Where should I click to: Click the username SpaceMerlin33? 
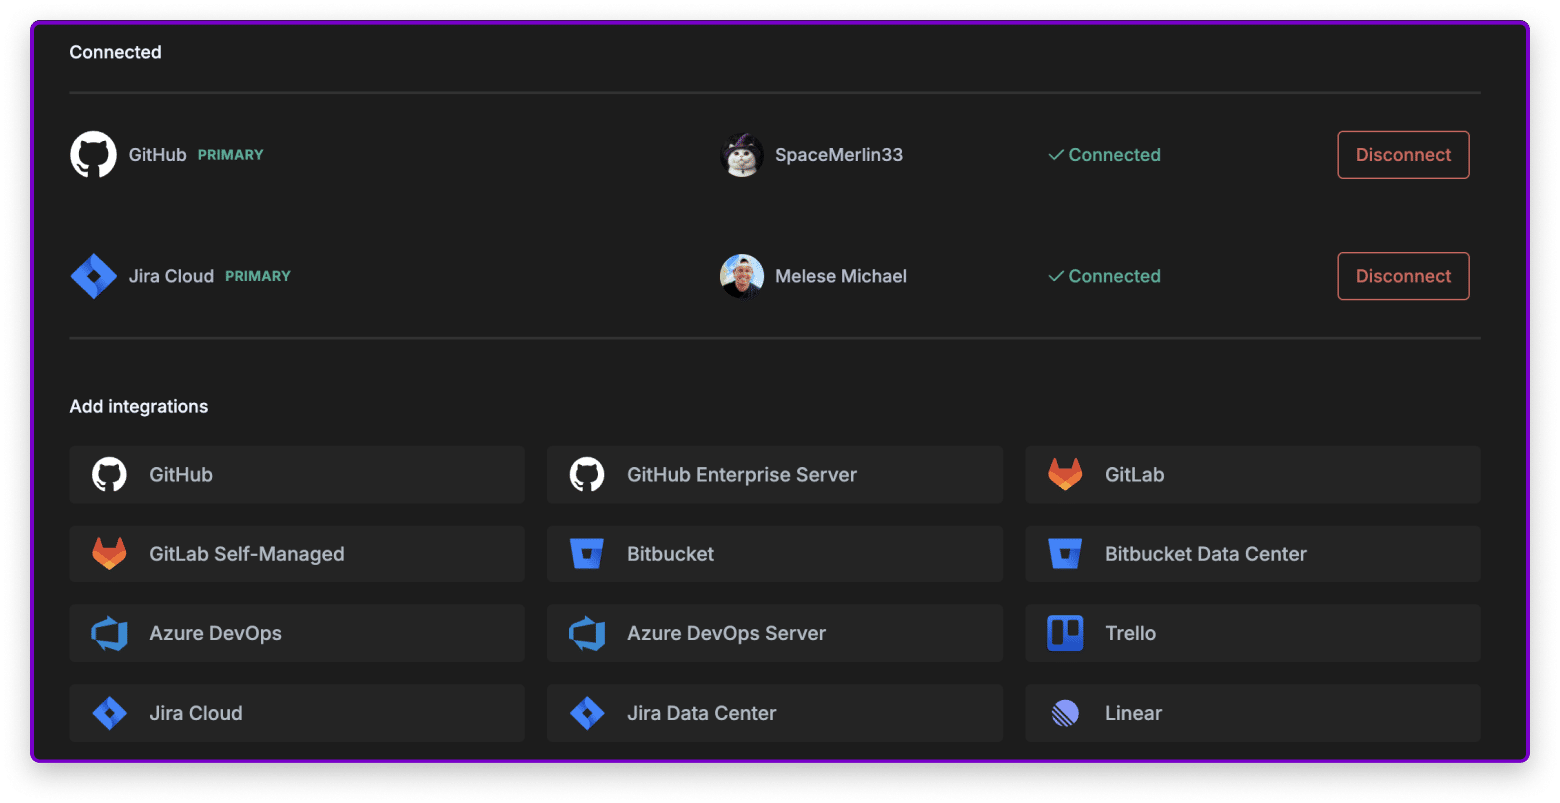pos(839,155)
